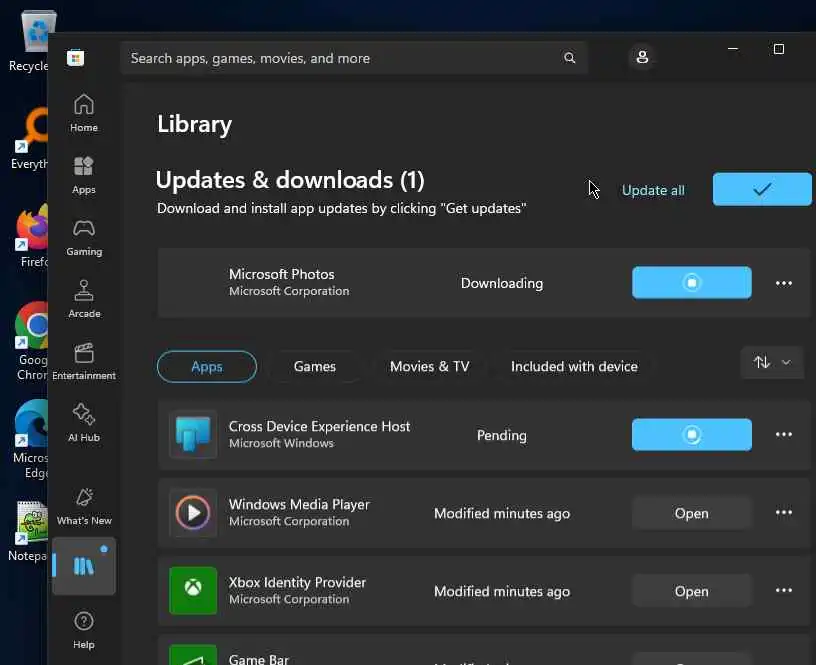Click the search apps, games, movies field

[354, 58]
